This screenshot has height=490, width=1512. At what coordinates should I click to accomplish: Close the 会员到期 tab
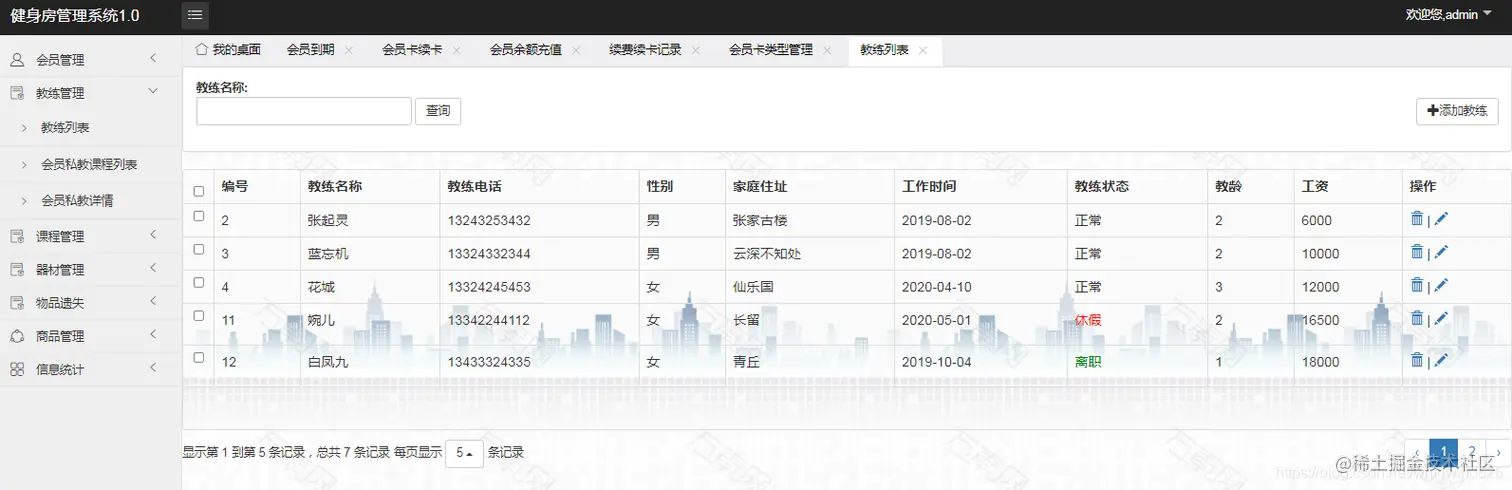point(349,50)
